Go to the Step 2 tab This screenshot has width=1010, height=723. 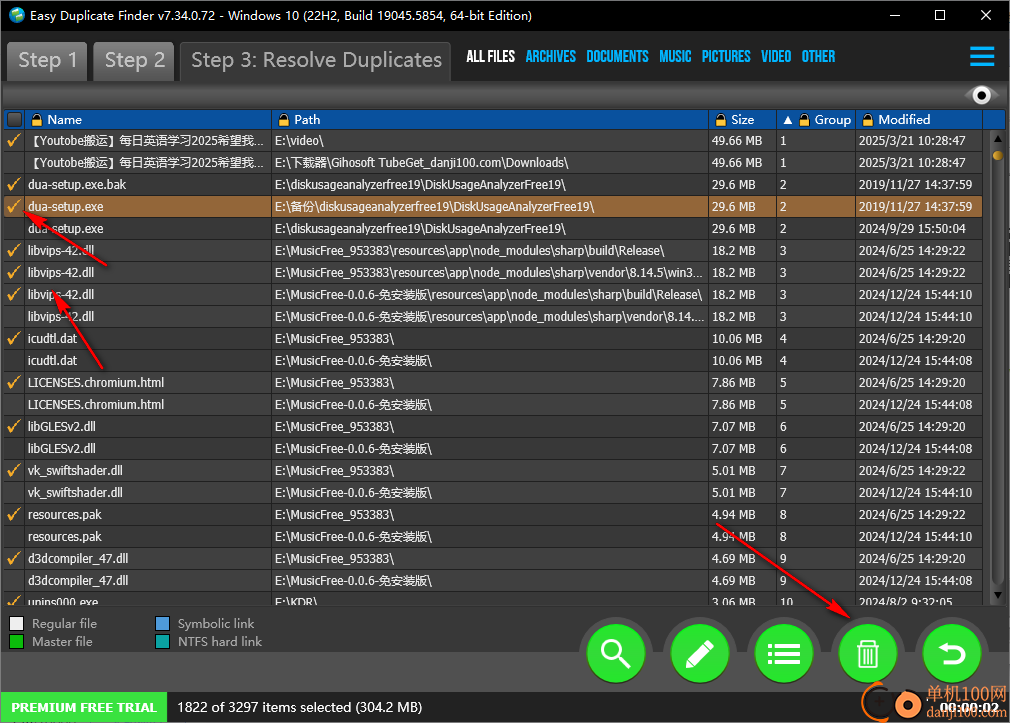point(134,61)
